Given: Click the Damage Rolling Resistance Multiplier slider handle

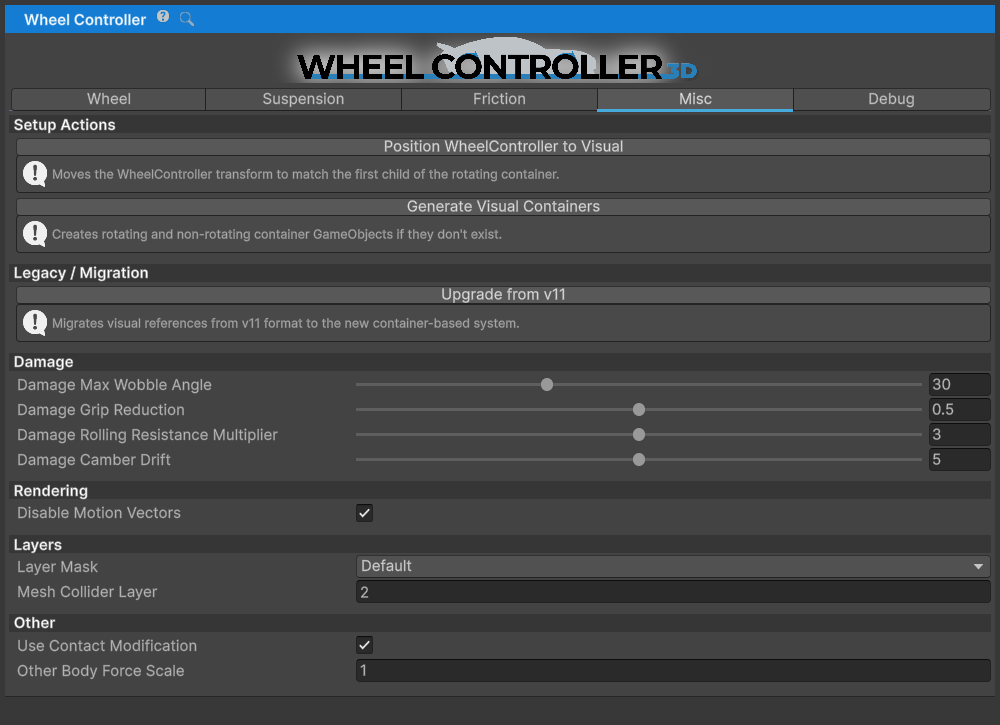Looking at the screenshot, I should (x=638, y=435).
